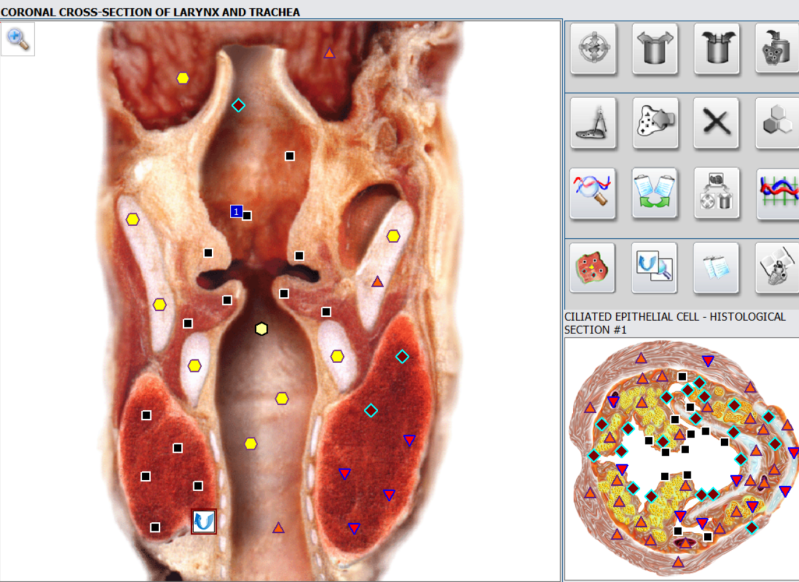The width and height of the screenshot is (799, 582).
Task: Click the red organ with yellow dots icon
Action: click(594, 268)
